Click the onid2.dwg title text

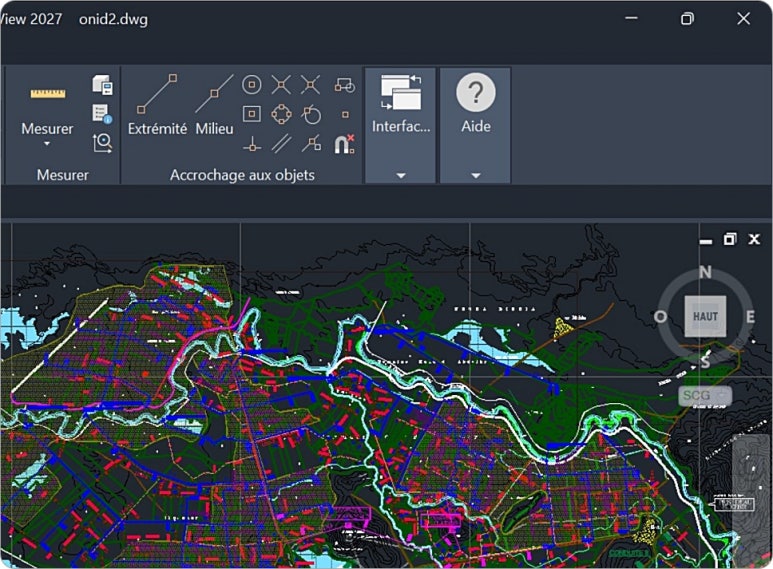click(113, 19)
